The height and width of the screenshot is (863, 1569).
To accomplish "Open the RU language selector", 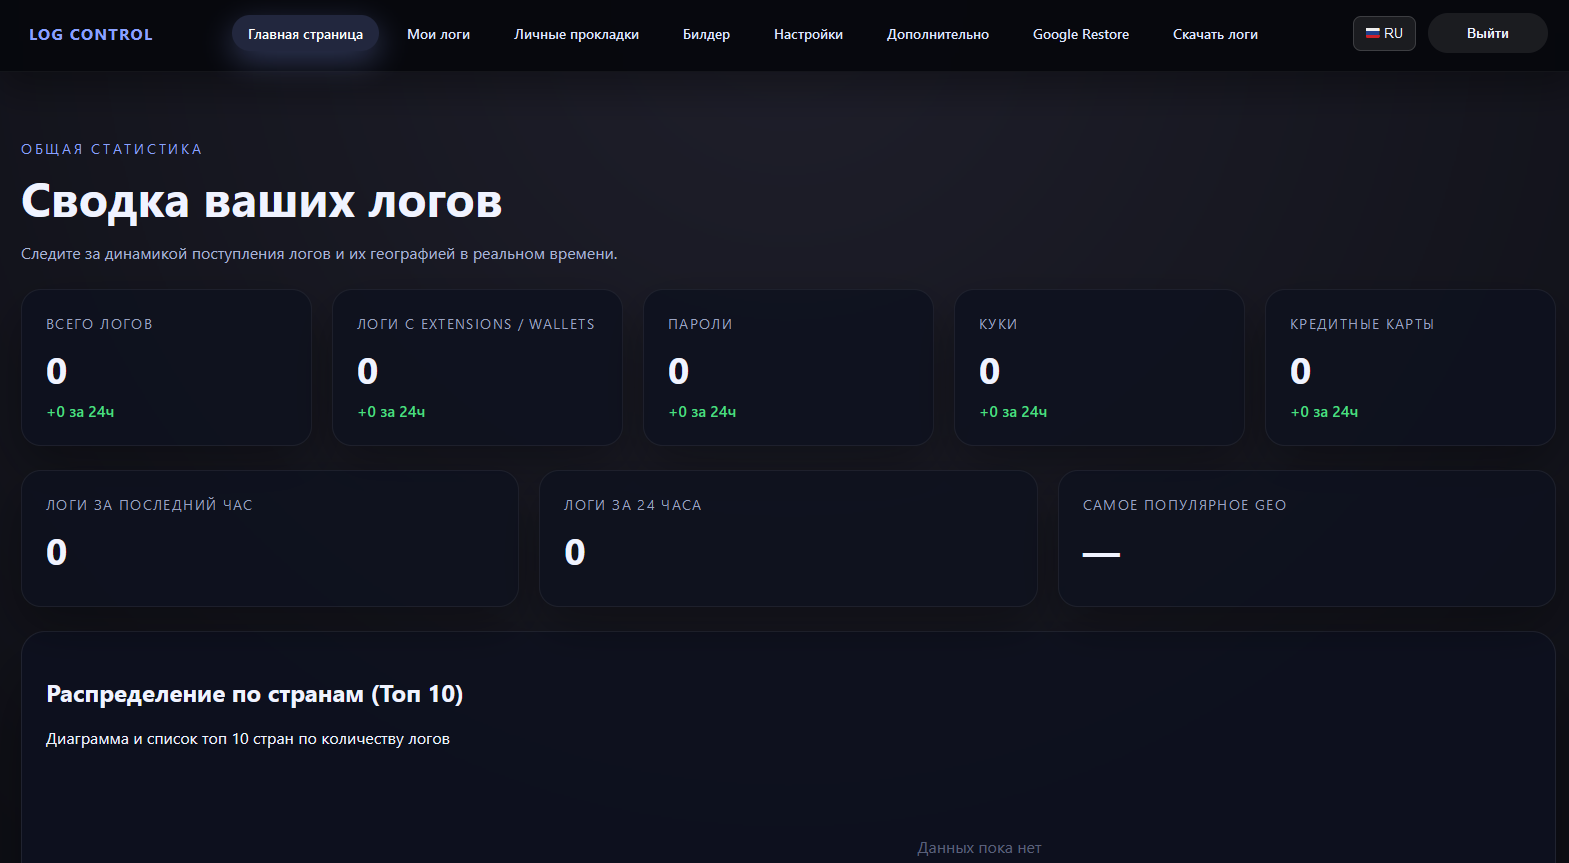I will pos(1384,33).
